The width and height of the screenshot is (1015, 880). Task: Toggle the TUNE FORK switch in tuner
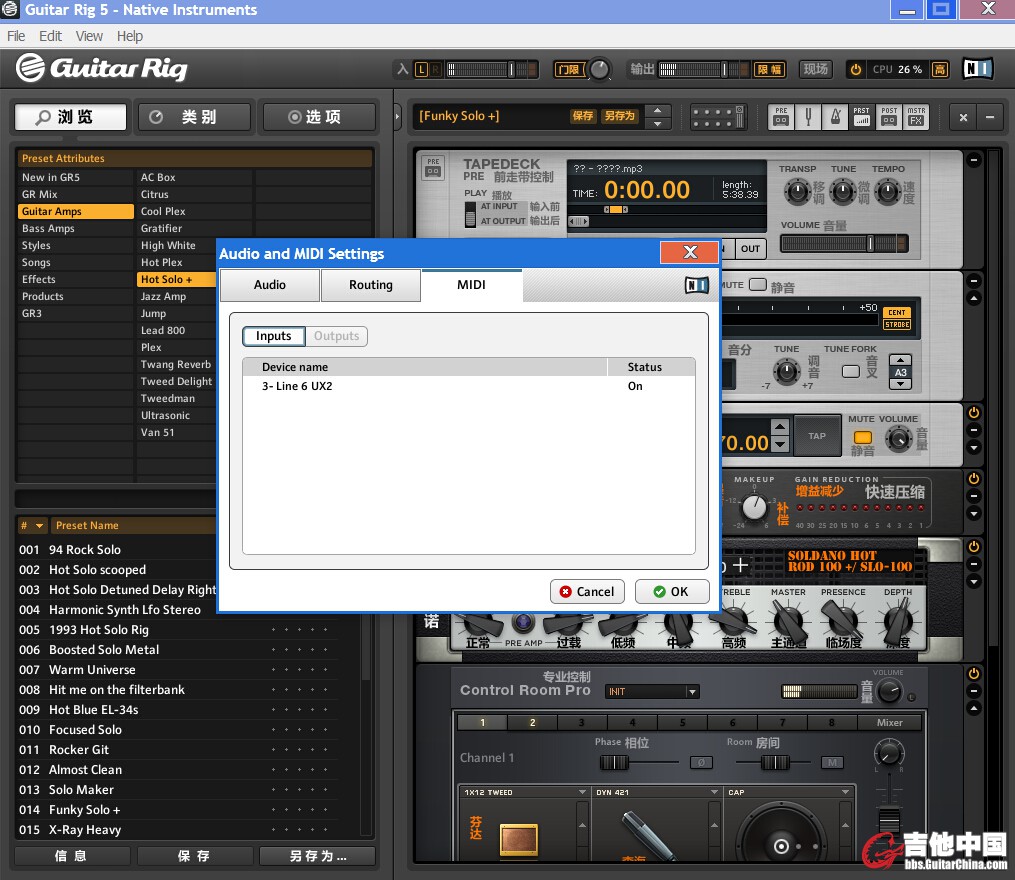coord(850,371)
